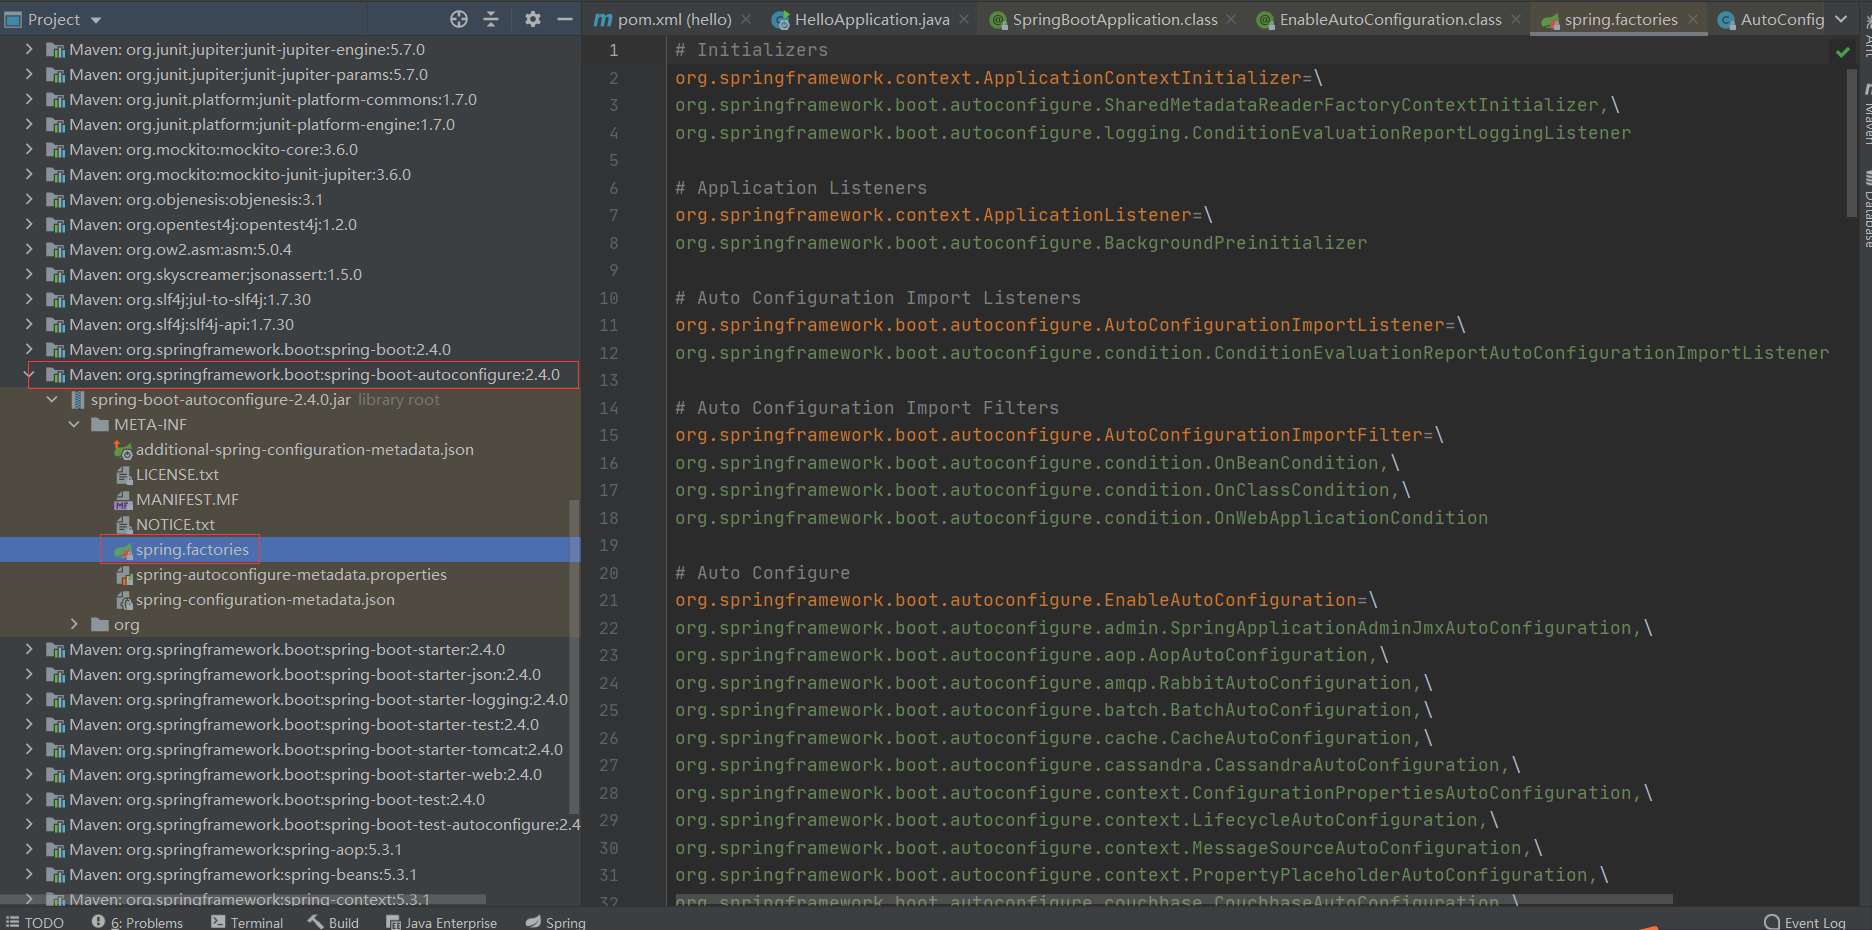Expand Maven org.objenesis:objenesis:3.1 node
This screenshot has height=930, width=1872.
pyautogui.click(x=28, y=199)
